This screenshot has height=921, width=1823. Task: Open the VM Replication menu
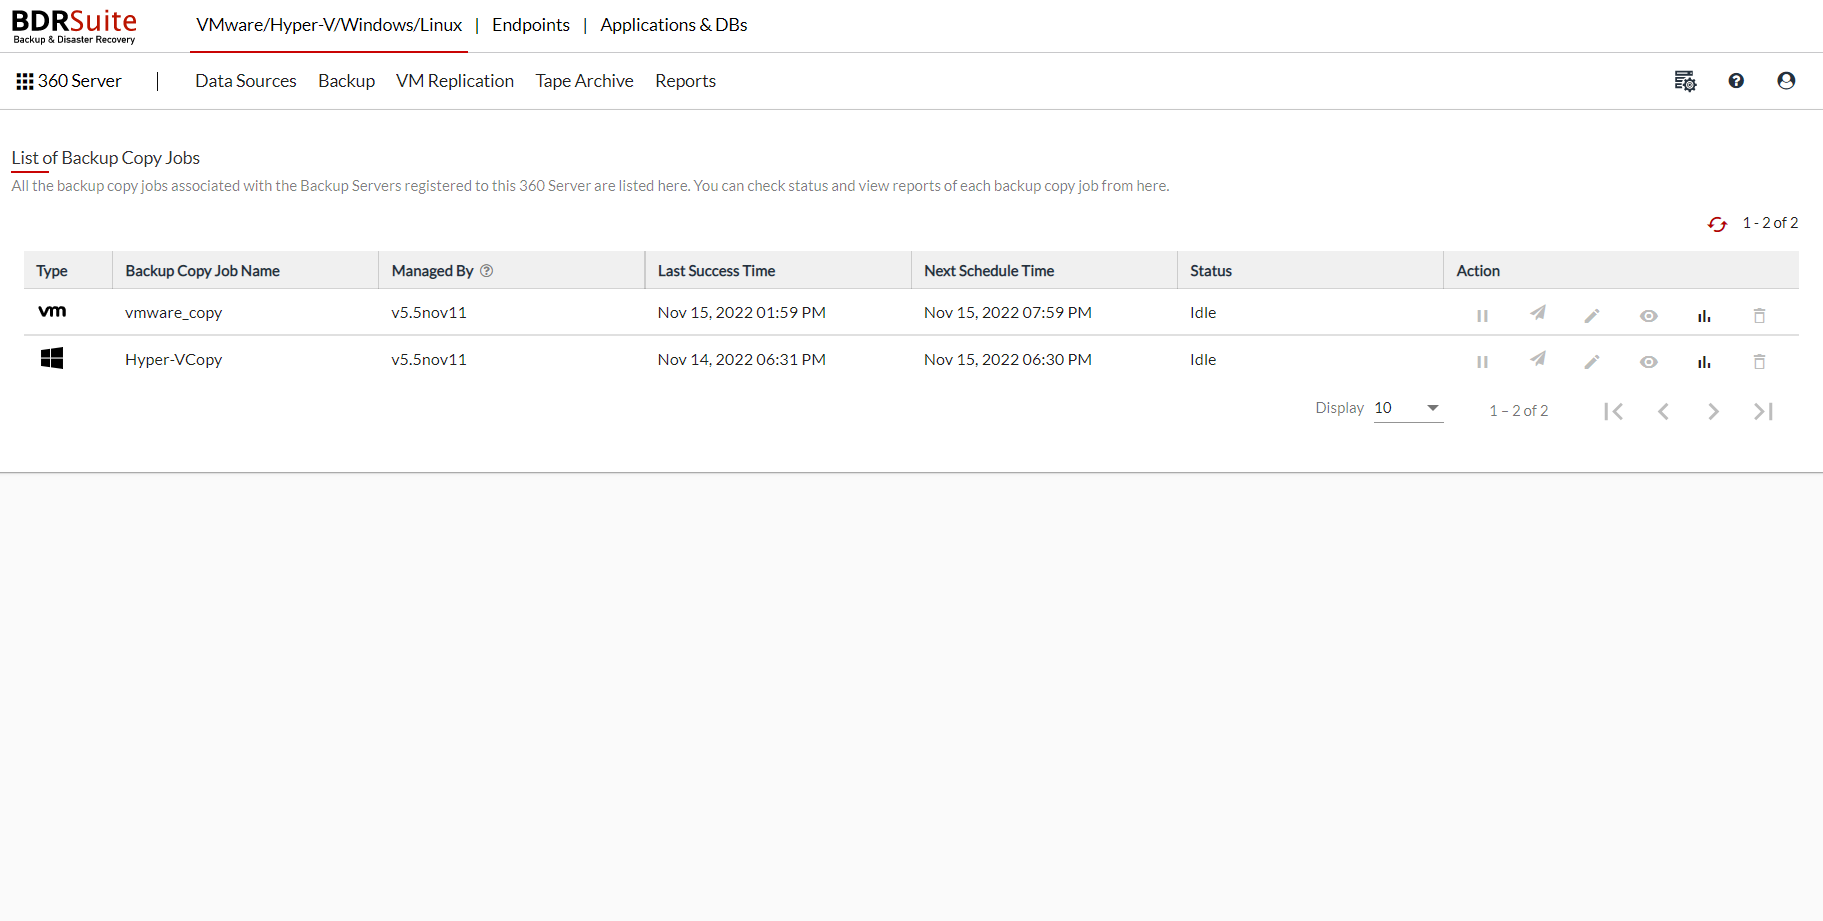click(x=455, y=81)
